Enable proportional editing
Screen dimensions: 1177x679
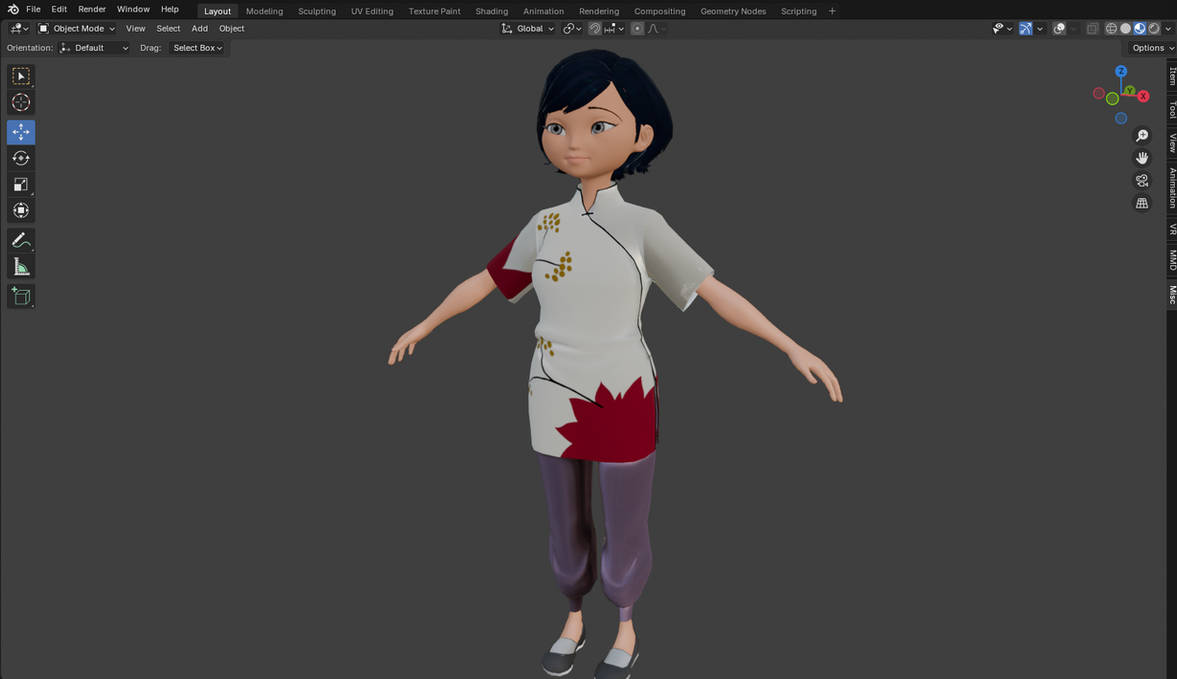point(637,28)
